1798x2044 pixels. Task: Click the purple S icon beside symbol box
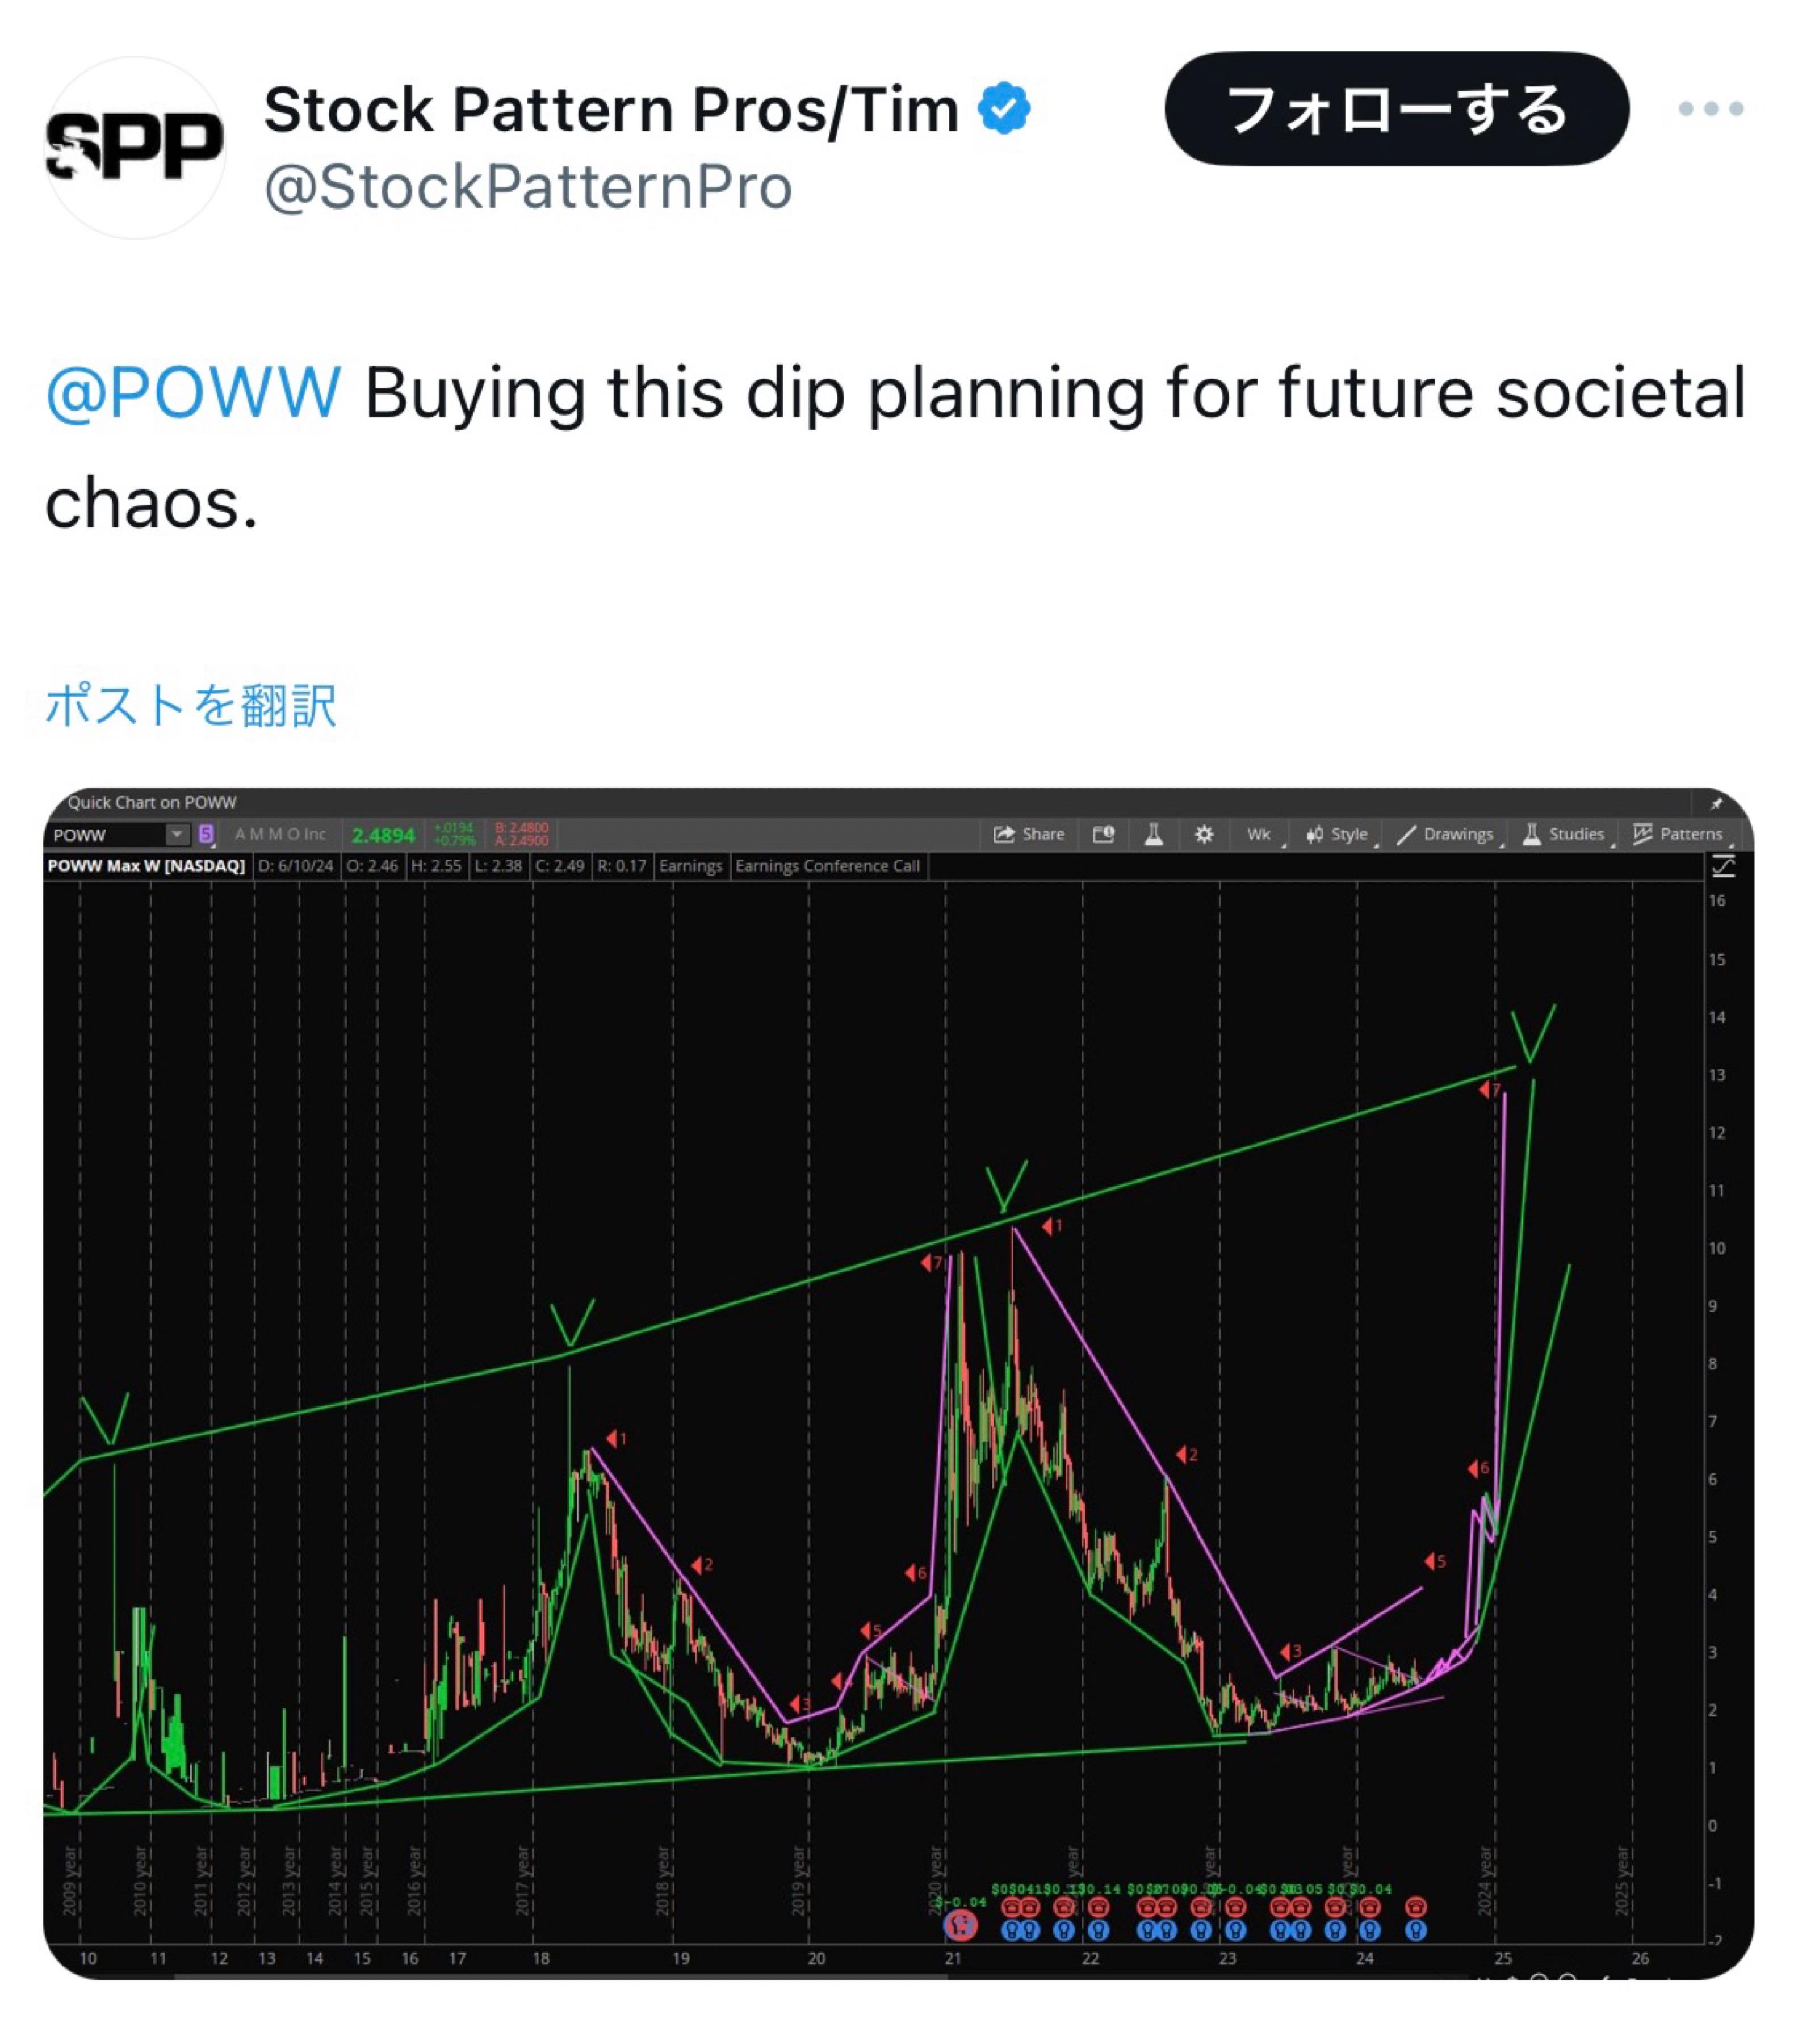coord(206,834)
